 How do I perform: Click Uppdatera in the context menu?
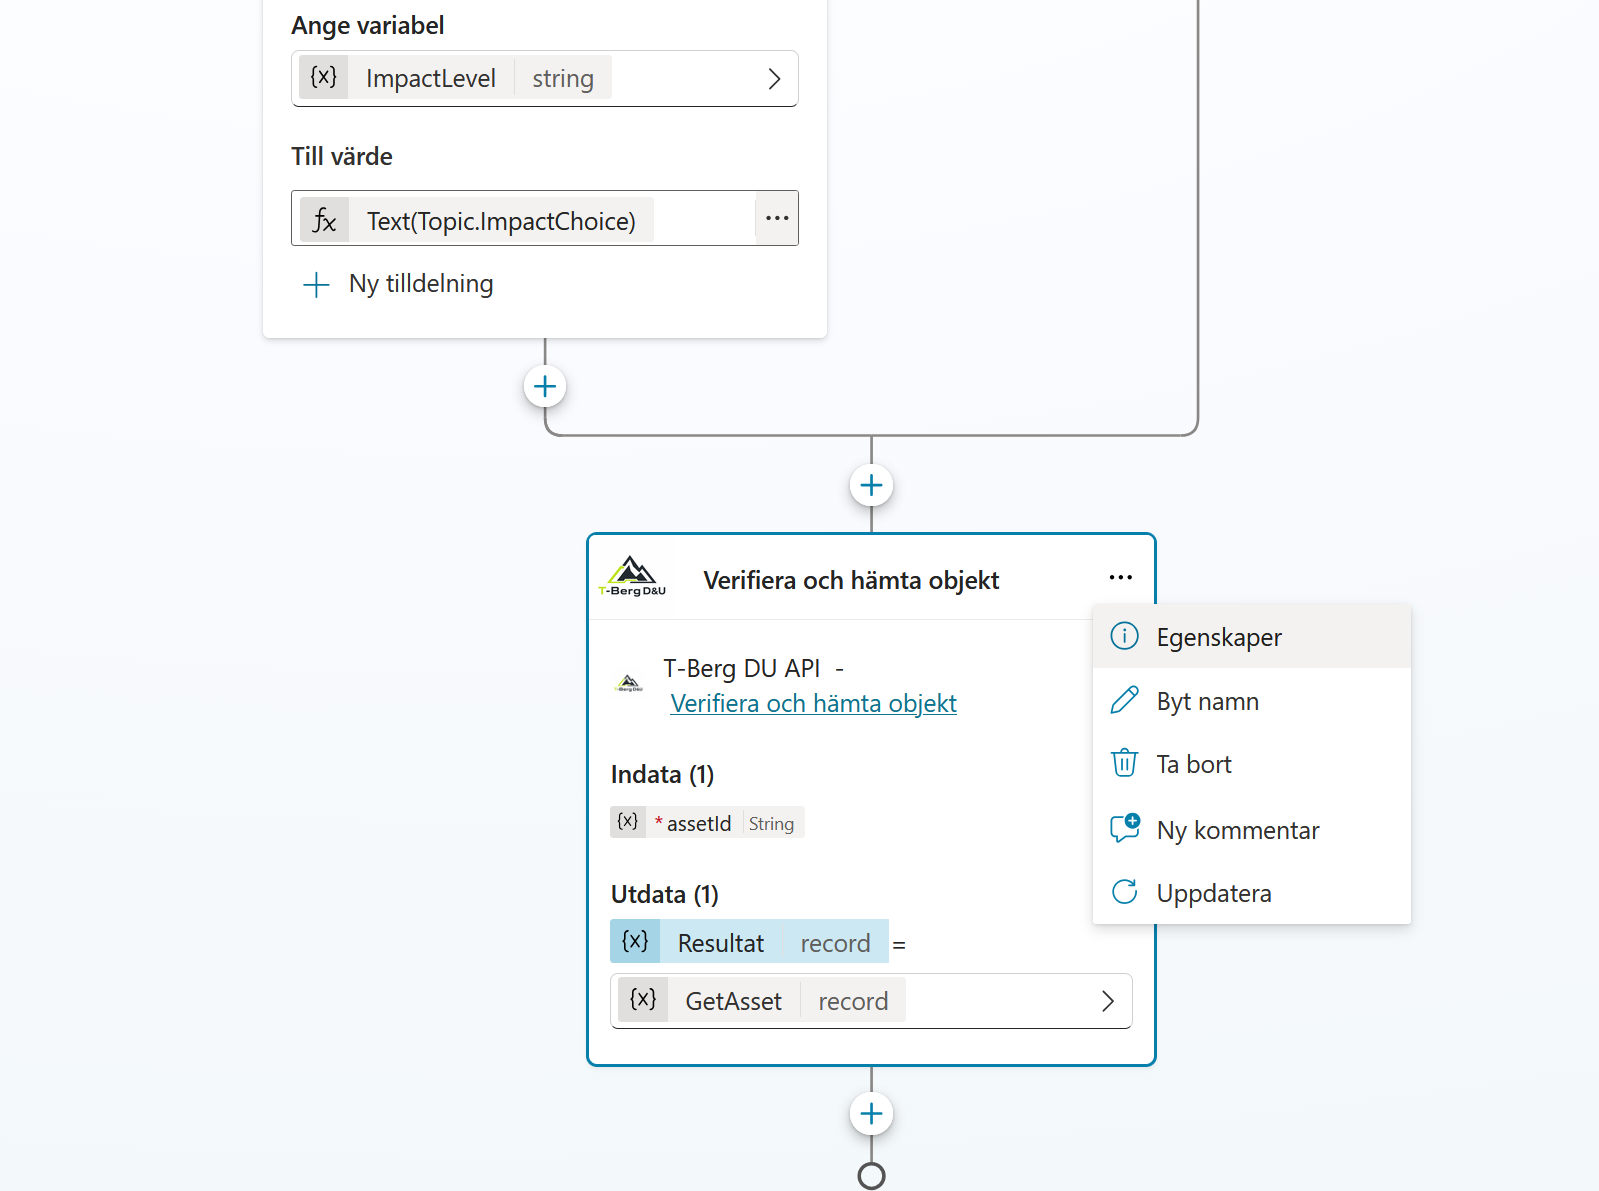point(1251,892)
